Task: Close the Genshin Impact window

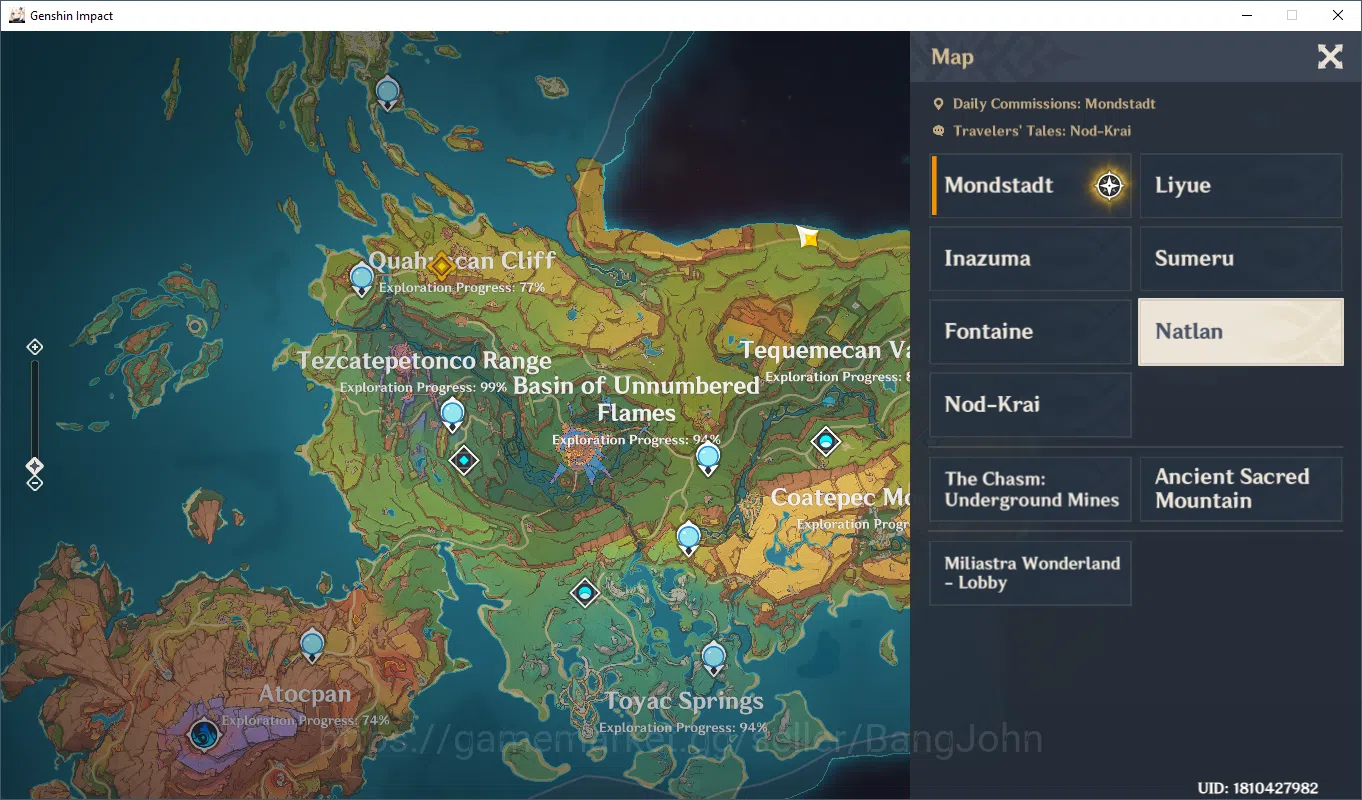Action: [1338, 15]
